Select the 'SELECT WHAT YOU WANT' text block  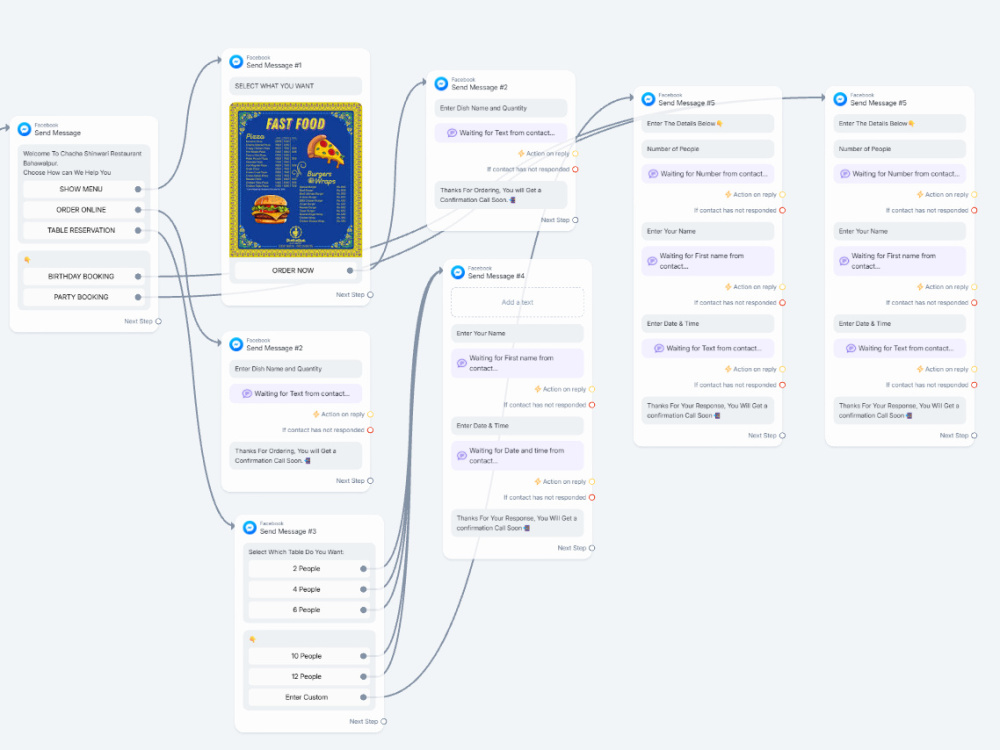[x=295, y=86]
